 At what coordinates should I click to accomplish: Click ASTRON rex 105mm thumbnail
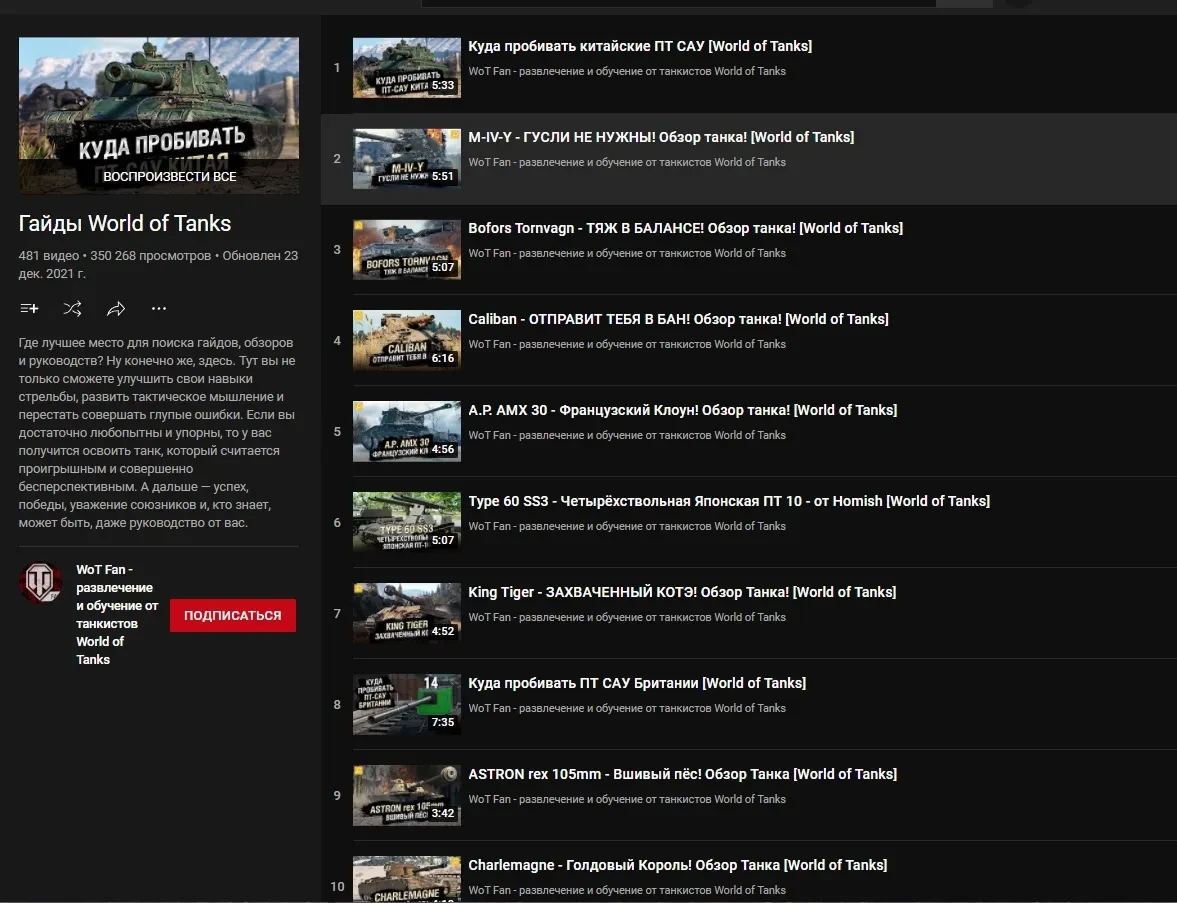coord(406,796)
